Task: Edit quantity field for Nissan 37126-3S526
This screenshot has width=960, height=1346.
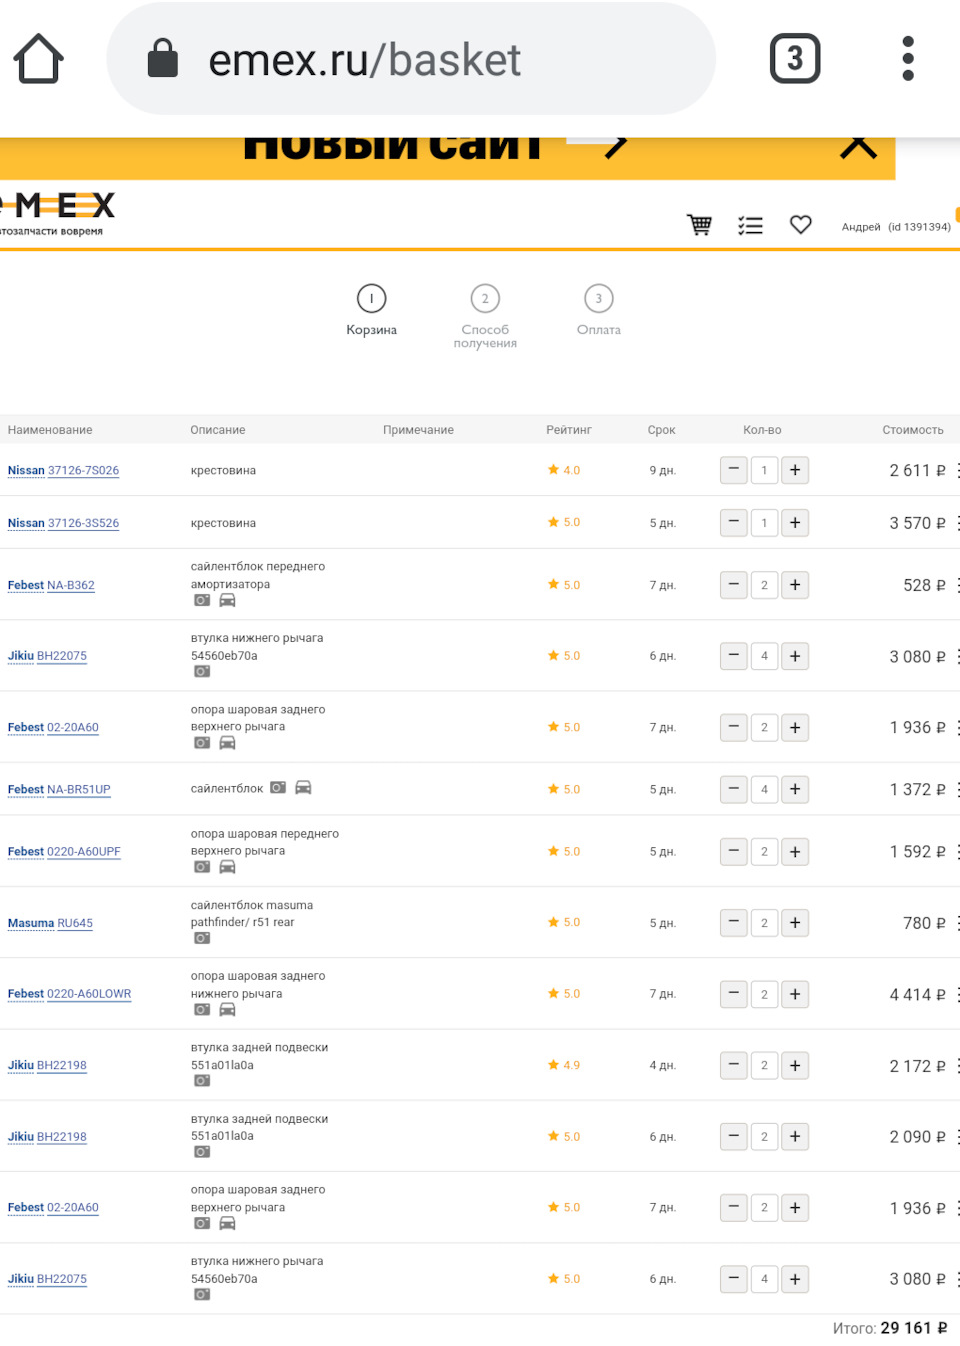Action: pos(764,523)
